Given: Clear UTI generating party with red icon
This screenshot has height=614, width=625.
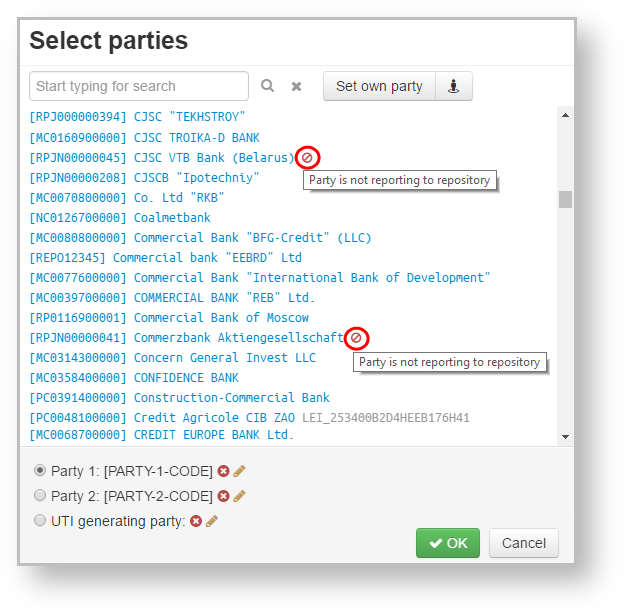Looking at the screenshot, I should coord(196,521).
